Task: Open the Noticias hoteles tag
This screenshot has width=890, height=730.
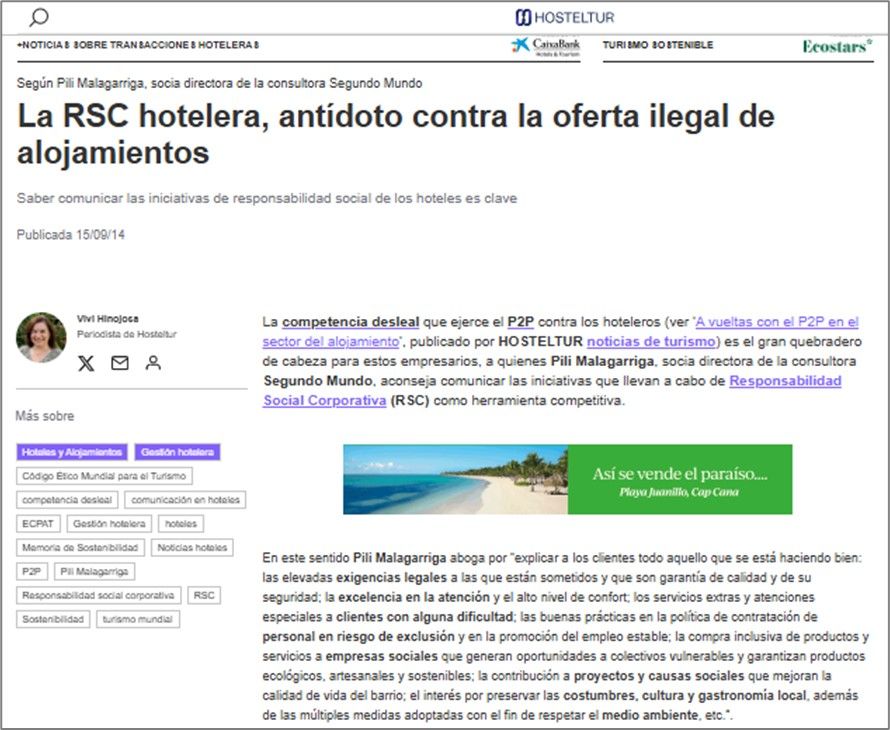Action: (x=192, y=547)
